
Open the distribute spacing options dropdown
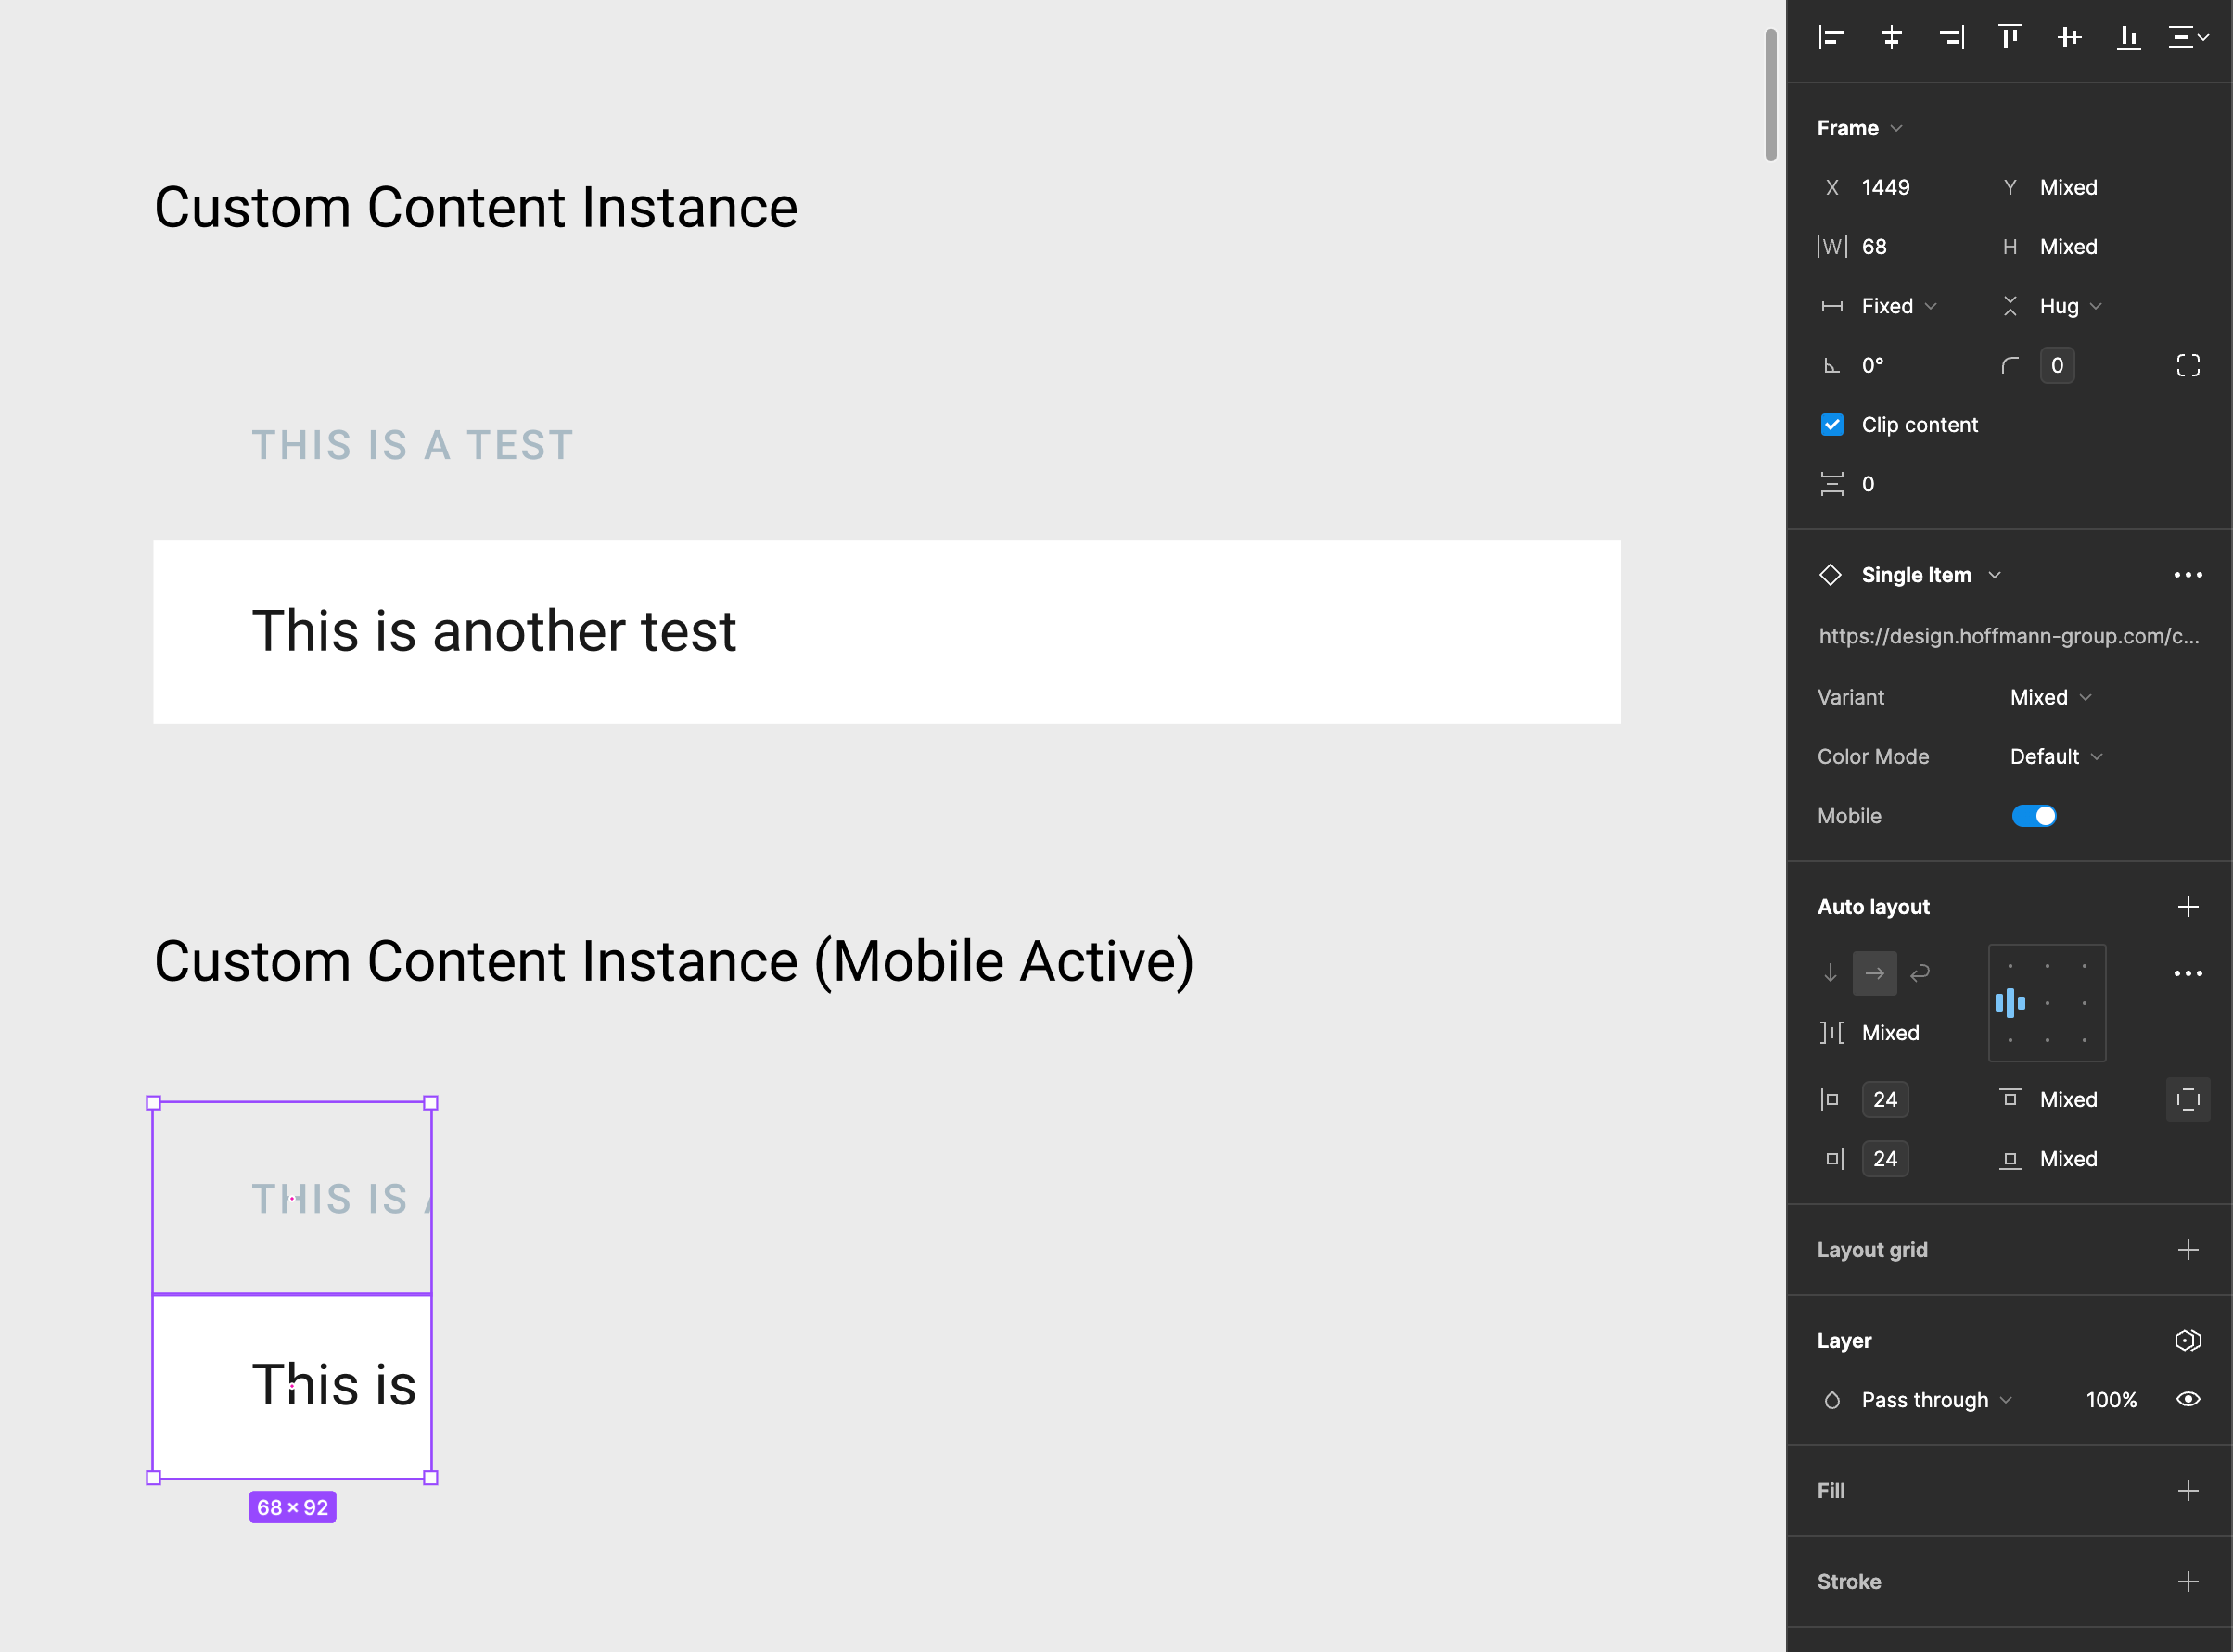[2188, 38]
